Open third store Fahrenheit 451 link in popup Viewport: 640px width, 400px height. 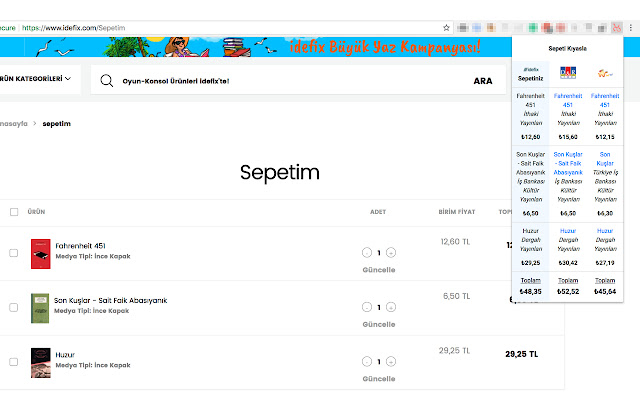tap(605, 100)
